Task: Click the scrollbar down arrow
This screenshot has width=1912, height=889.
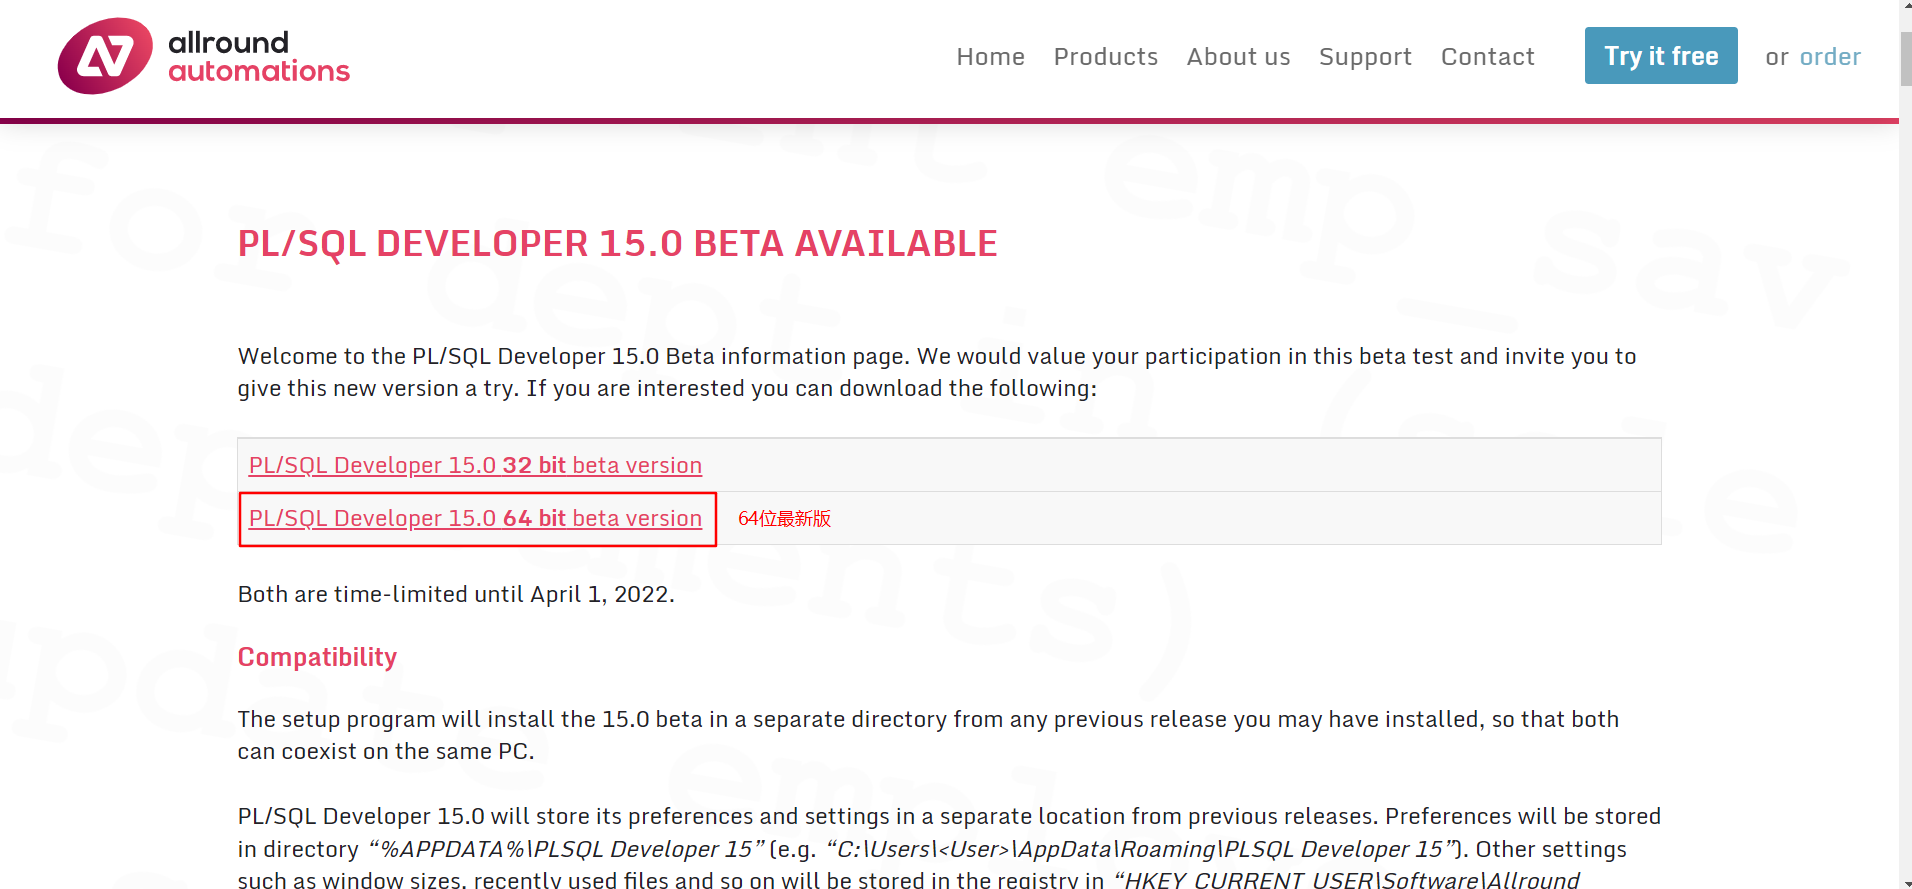Action: [x=1906, y=882]
